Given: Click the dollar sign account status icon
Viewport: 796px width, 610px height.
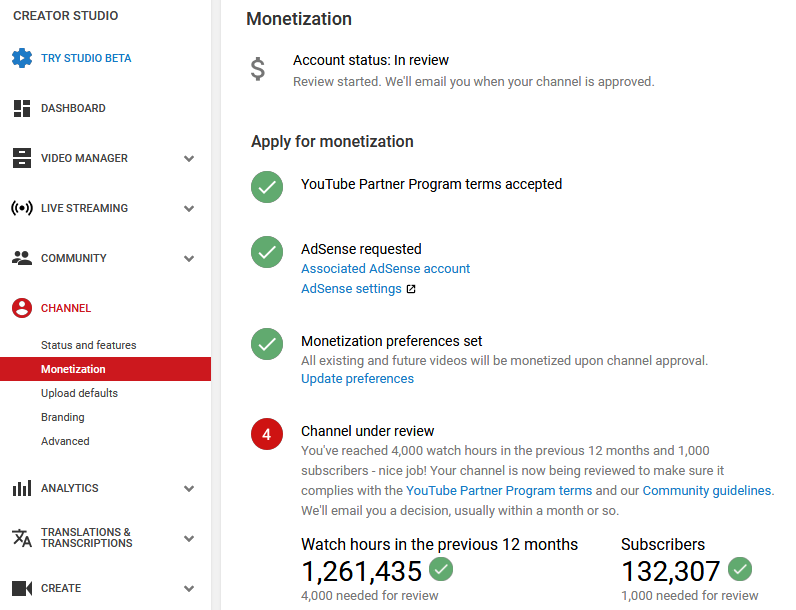Looking at the screenshot, I should 258,69.
